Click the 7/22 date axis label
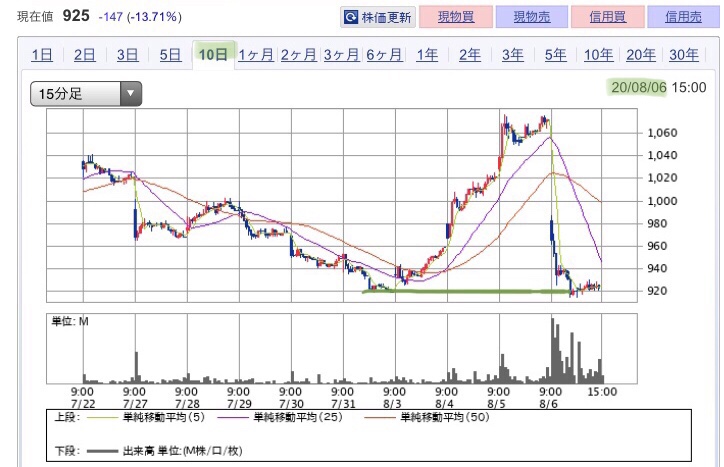Screen dimensions: 724x467 pyautogui.click(x=83, y=404)
